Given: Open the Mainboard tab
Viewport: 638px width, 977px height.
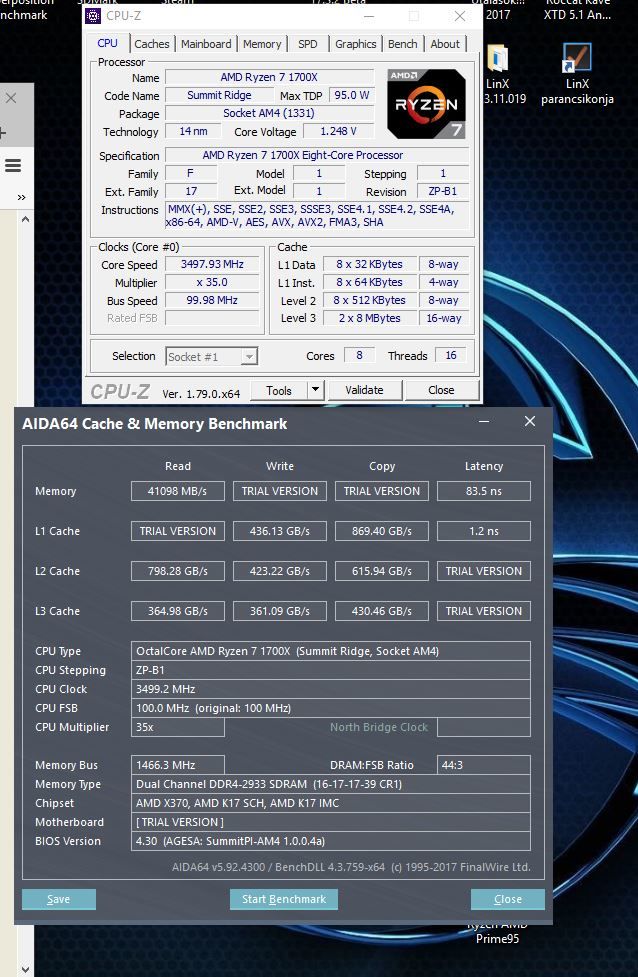Looking at the screenshot, I should pos(206,44).
